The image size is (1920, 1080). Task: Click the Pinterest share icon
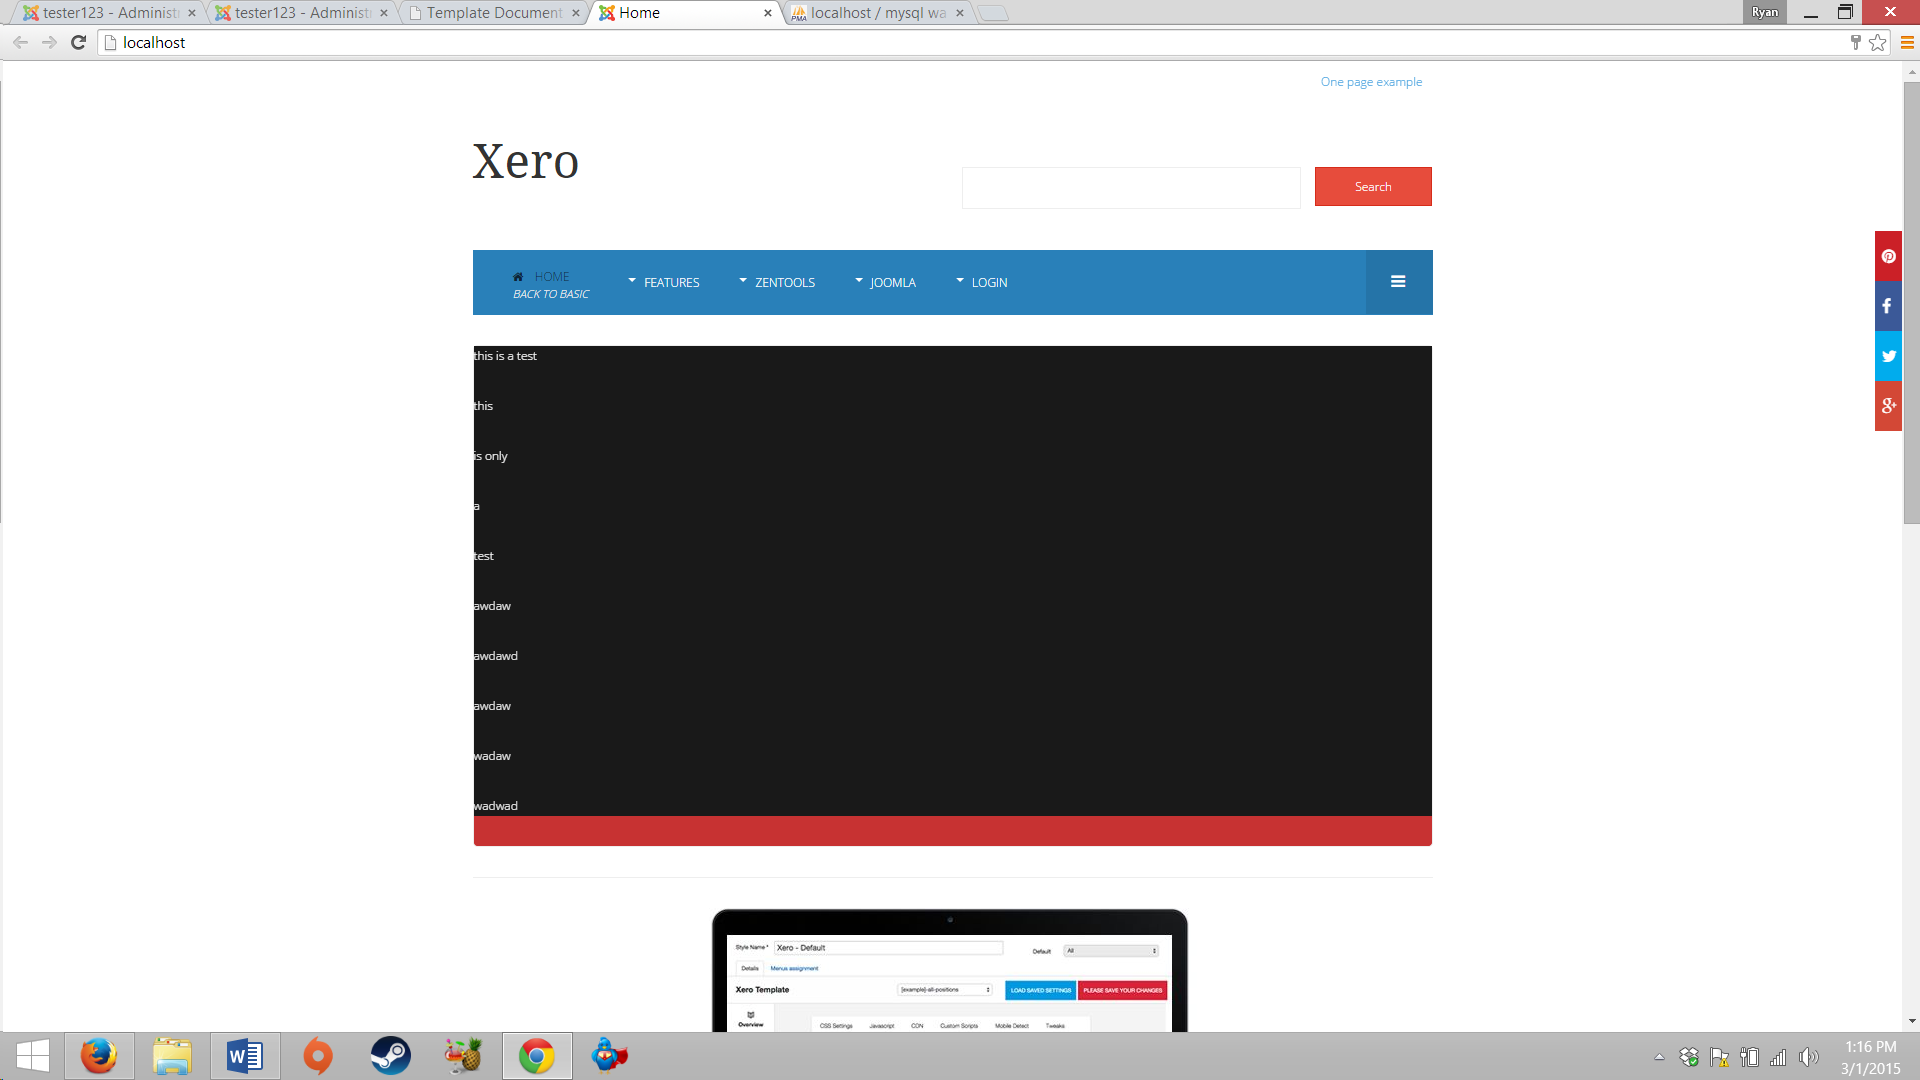[x=1888, y=256]
